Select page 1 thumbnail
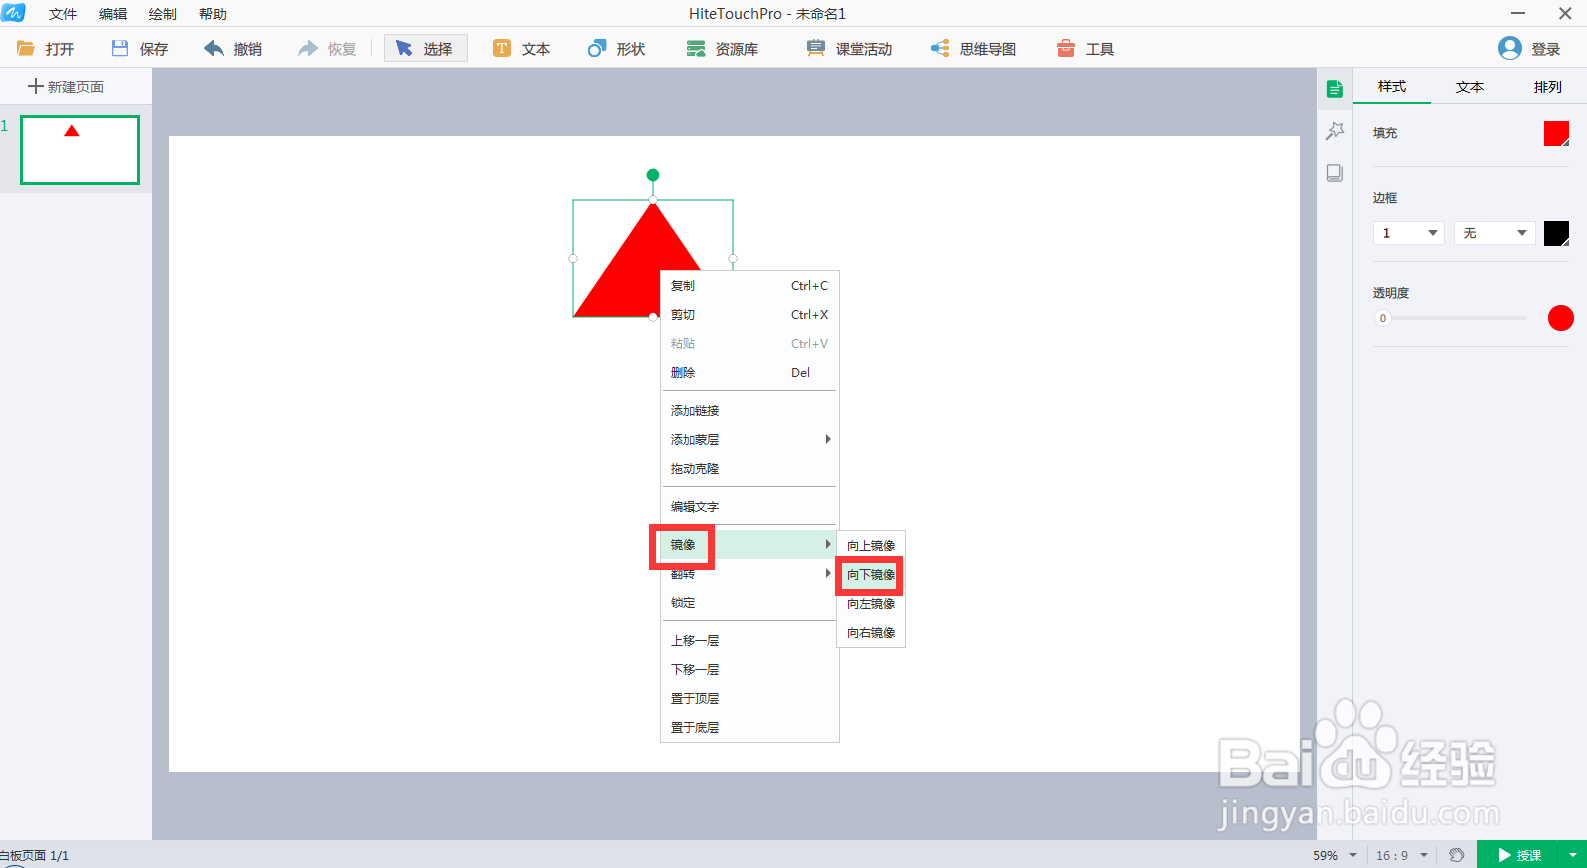The width and height of the screenshot is (1587, 868). (x=80, y=150)
